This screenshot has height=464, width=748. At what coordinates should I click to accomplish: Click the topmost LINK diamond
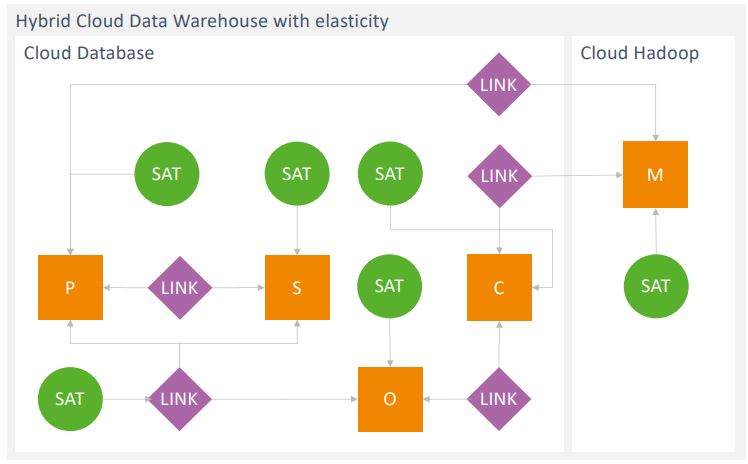click(x=499, y=85)
